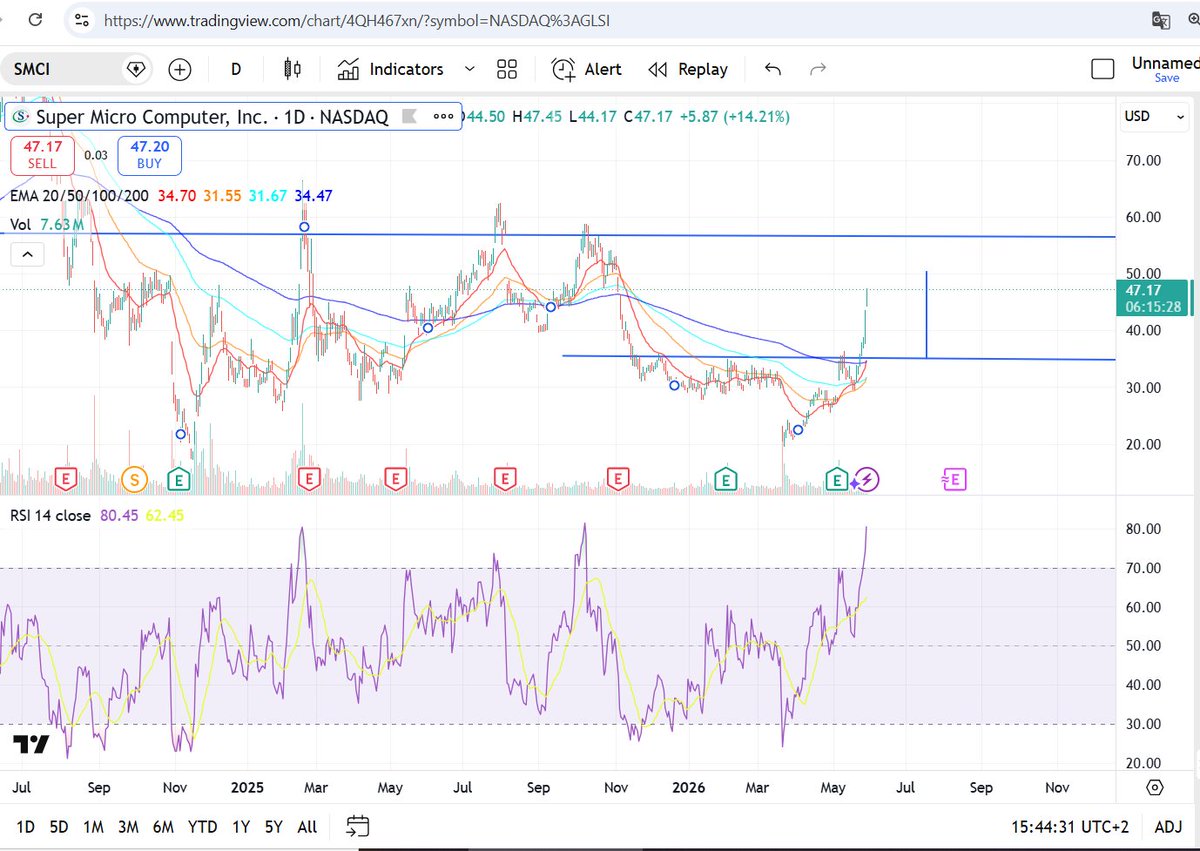The width and height of the screenshot is (1200, 851).
Task: Open time axis settings gear icon
Action: click(1155, 788)
